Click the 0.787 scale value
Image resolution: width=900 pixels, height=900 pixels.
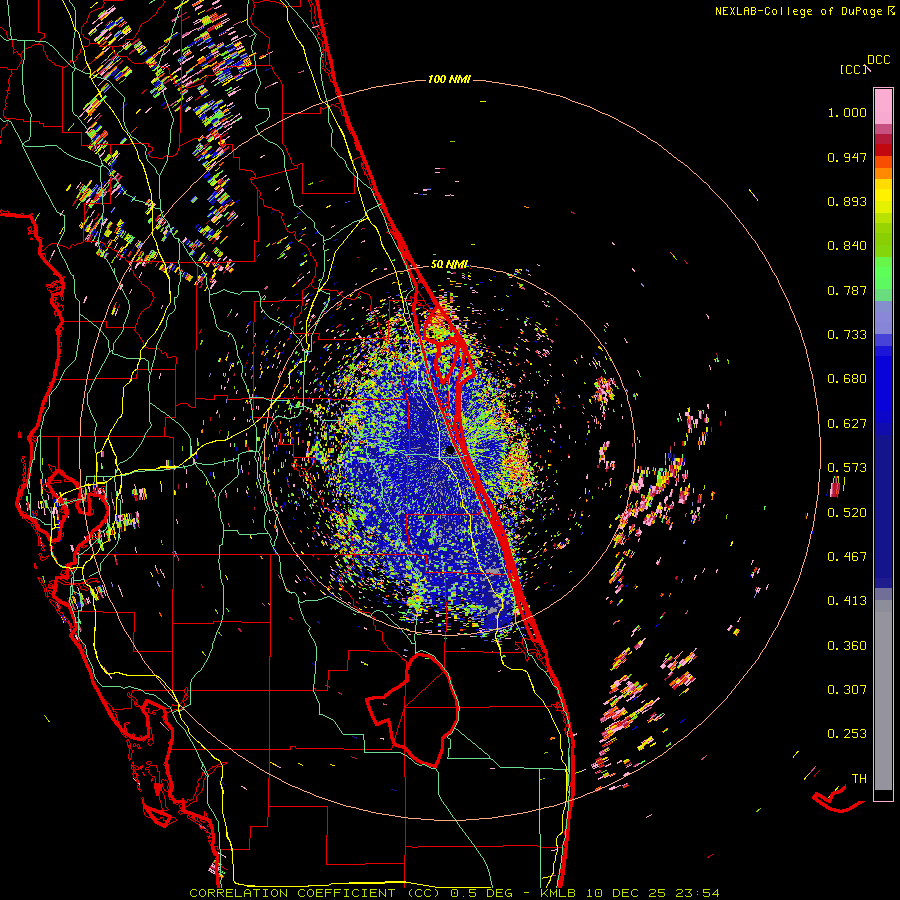(847, 290)
